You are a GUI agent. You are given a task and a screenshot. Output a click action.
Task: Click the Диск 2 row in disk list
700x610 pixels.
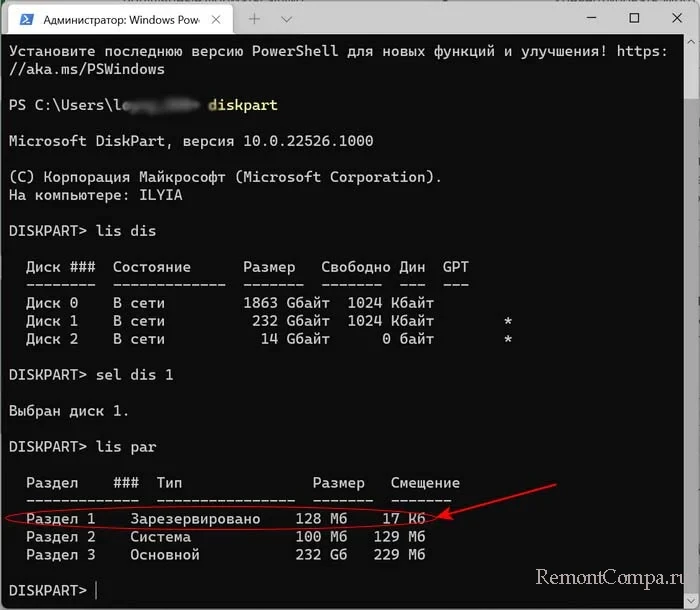tap(230, 339)
